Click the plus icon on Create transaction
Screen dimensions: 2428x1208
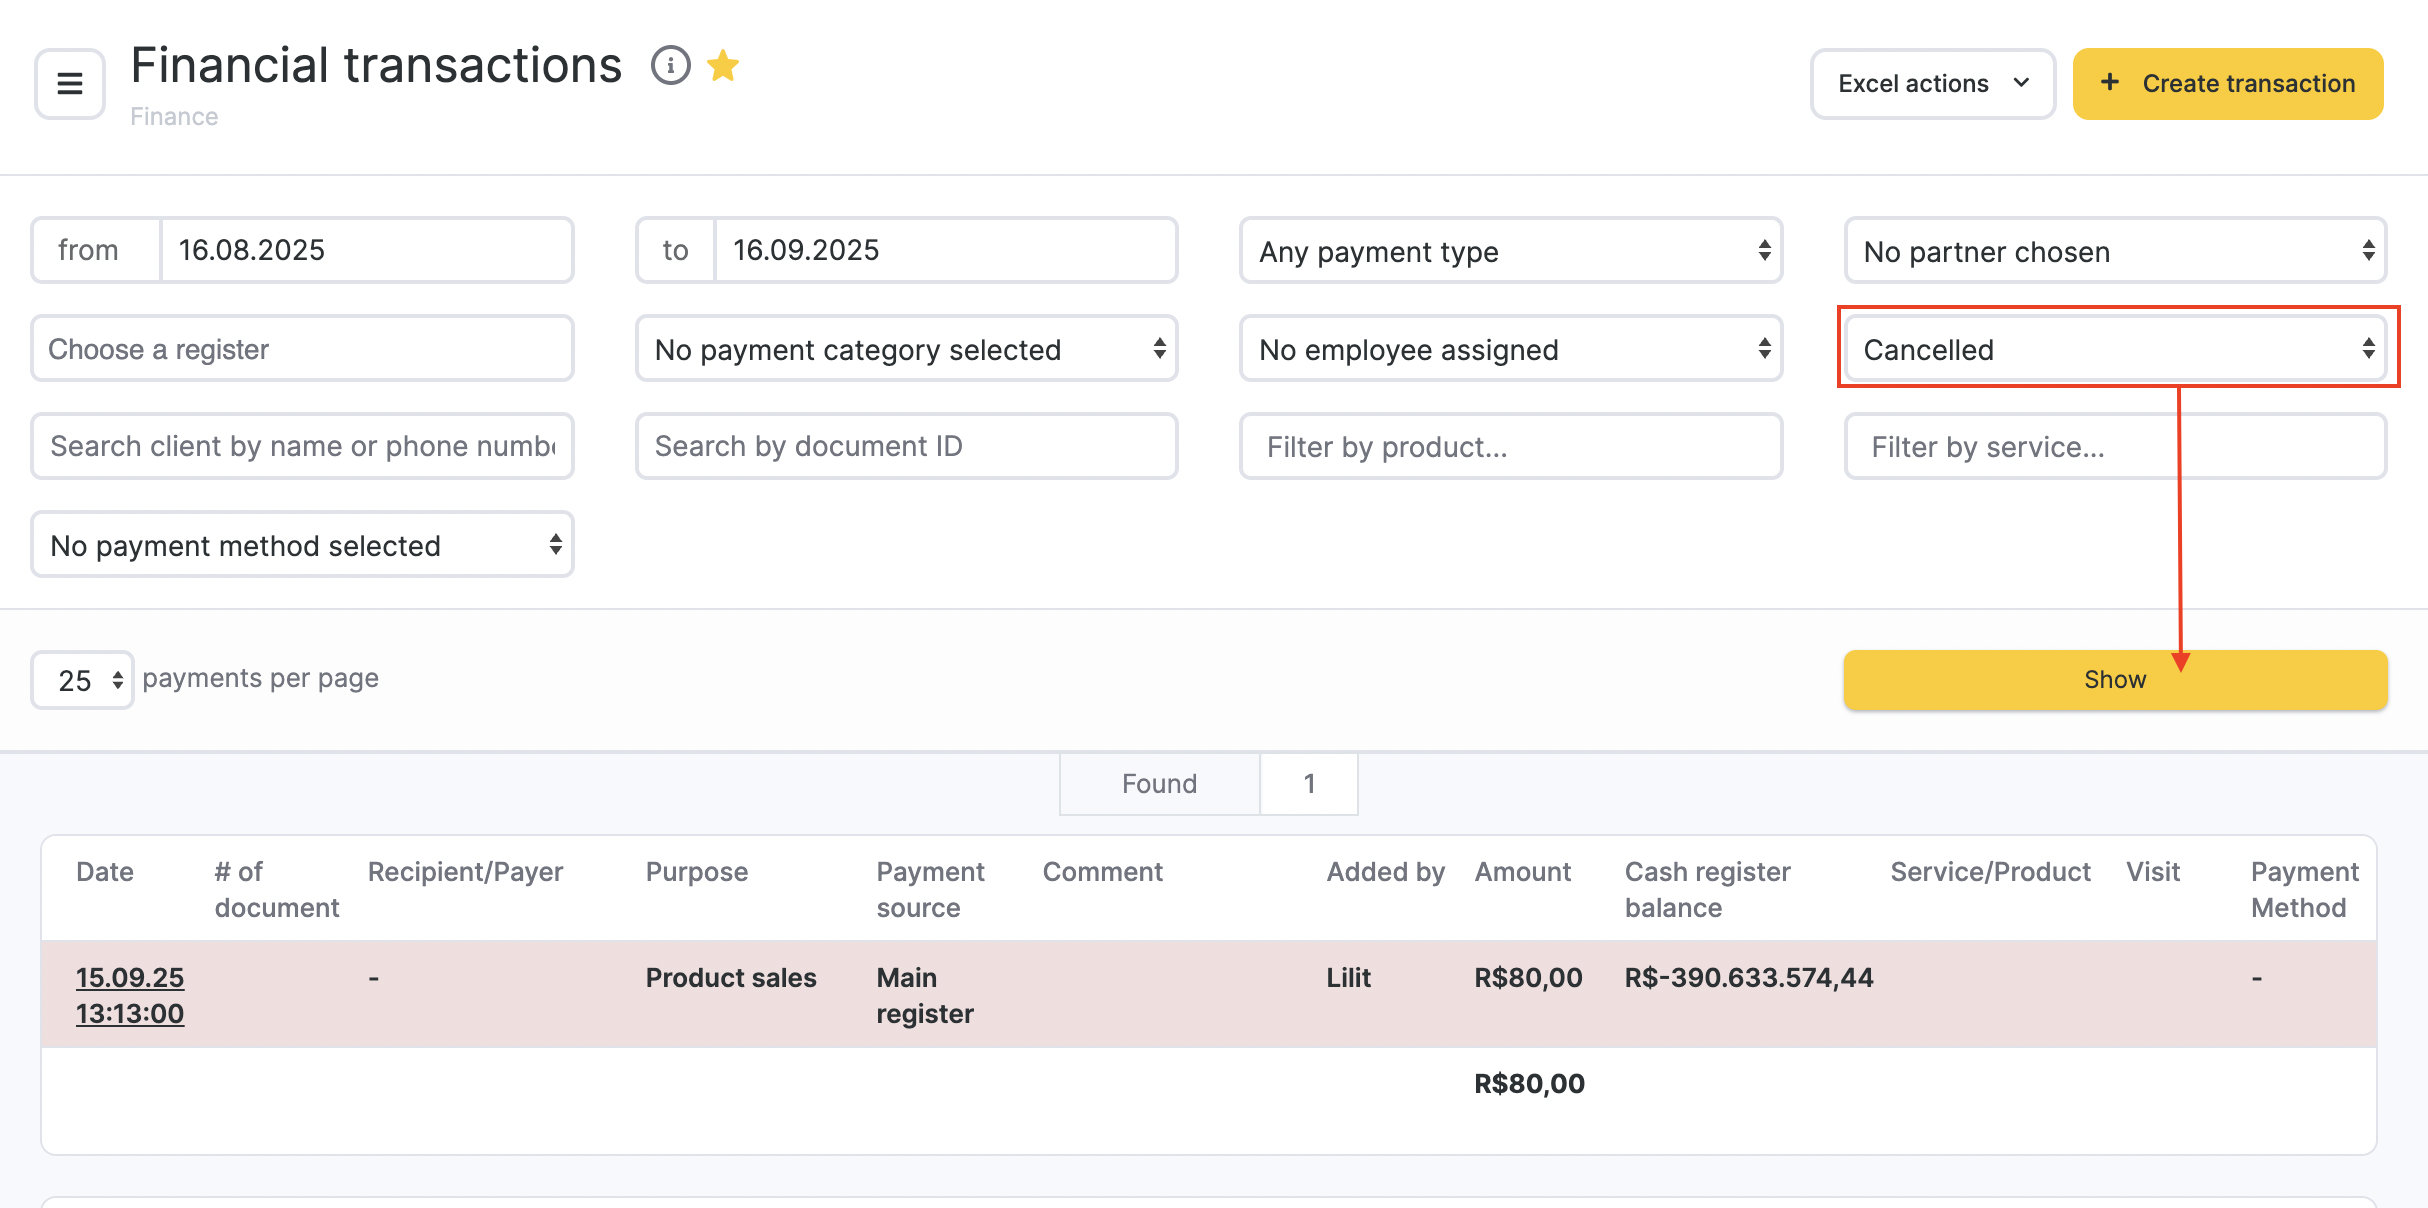click(2110, 83)
